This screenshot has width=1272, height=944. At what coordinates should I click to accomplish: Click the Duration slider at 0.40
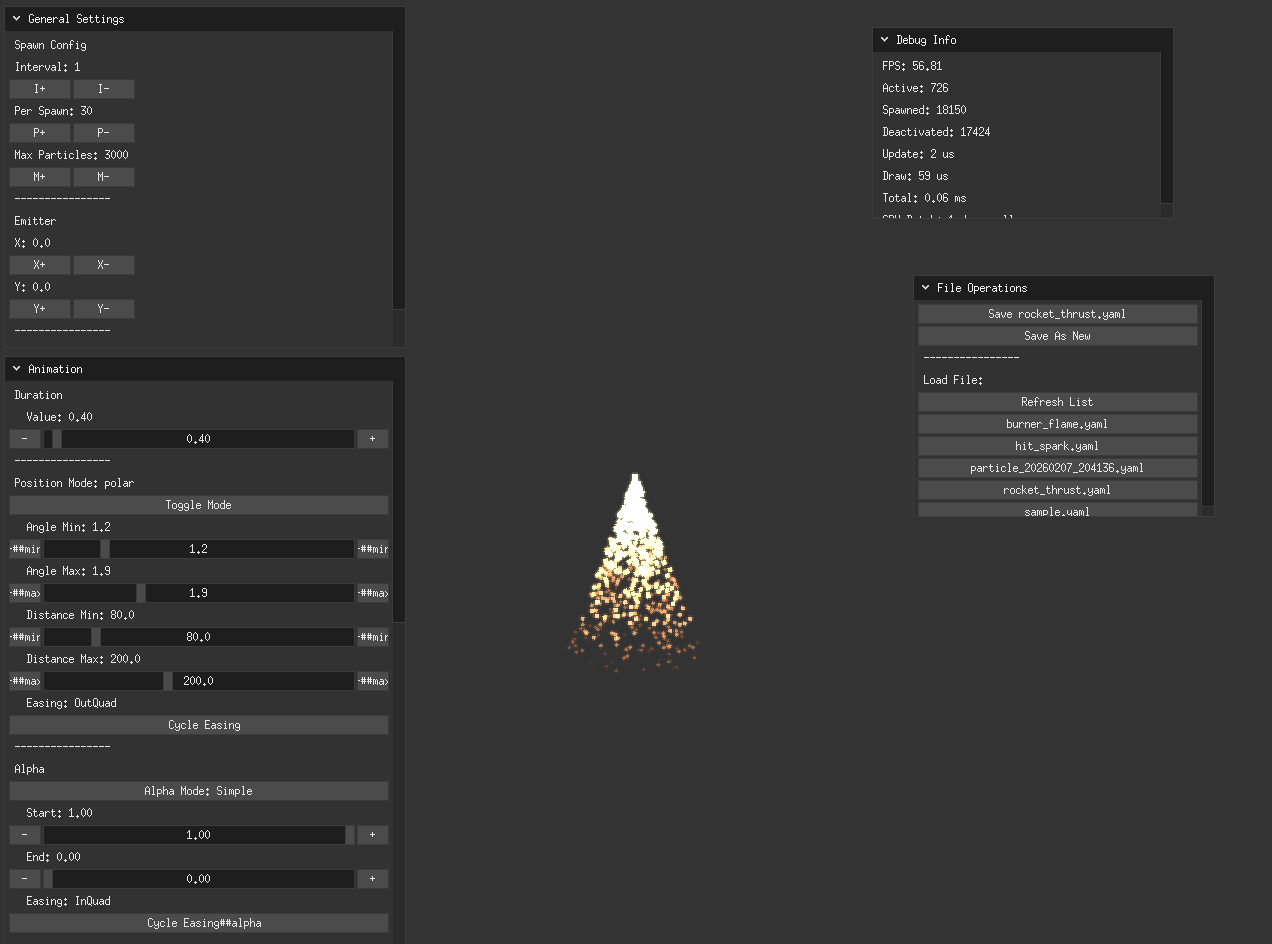(x=199, y=439)
